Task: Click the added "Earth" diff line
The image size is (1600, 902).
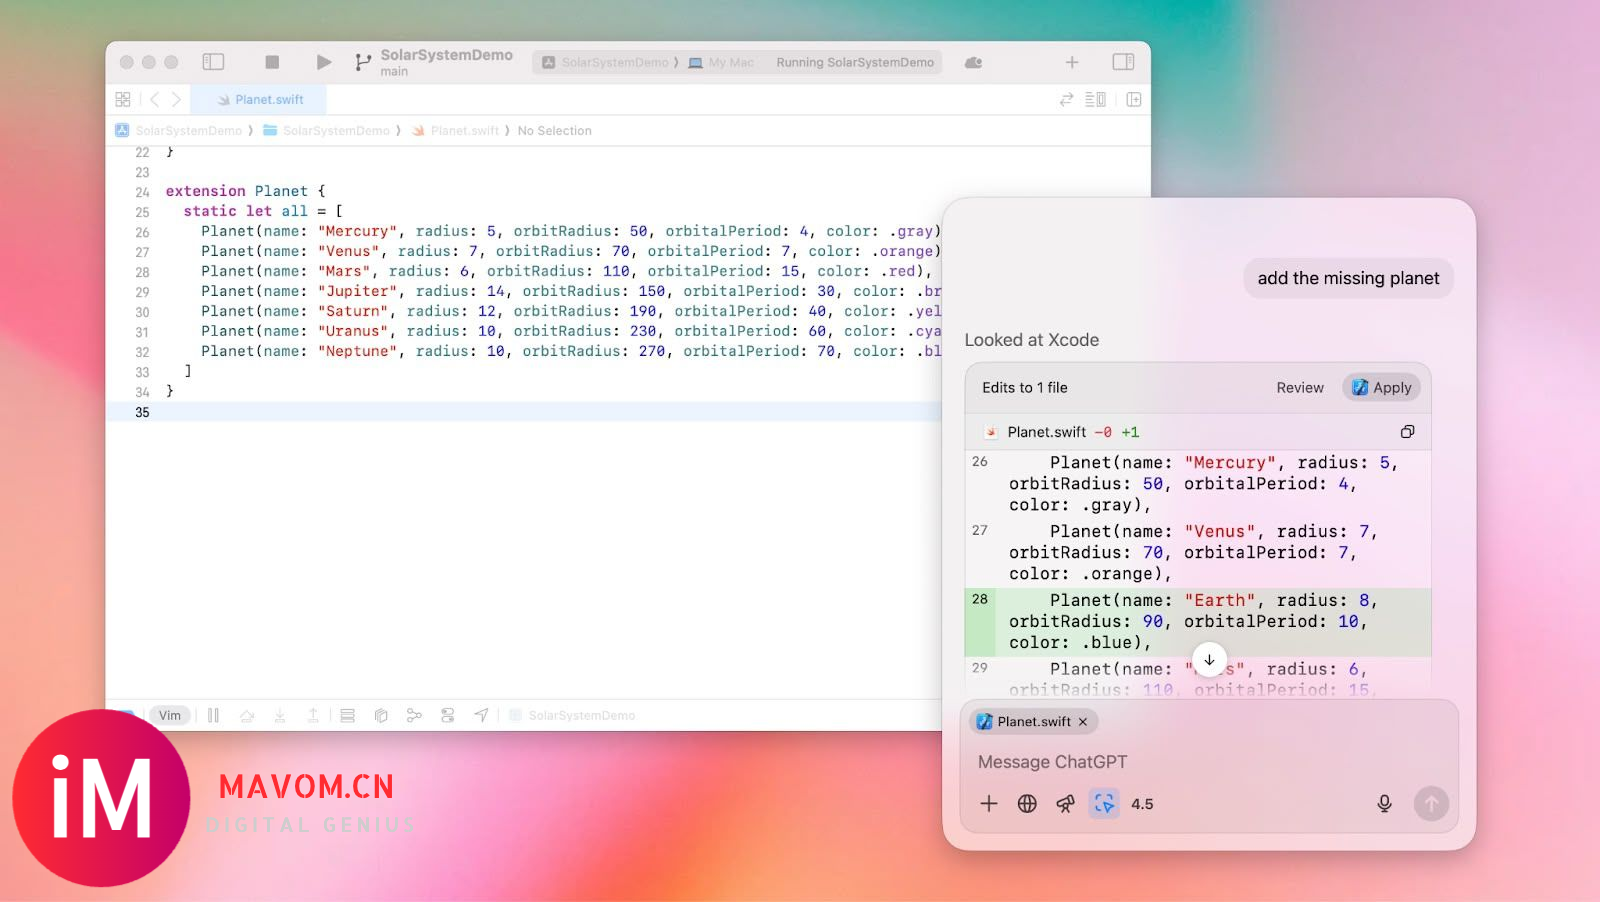Action: click(x=1198, y=622)
